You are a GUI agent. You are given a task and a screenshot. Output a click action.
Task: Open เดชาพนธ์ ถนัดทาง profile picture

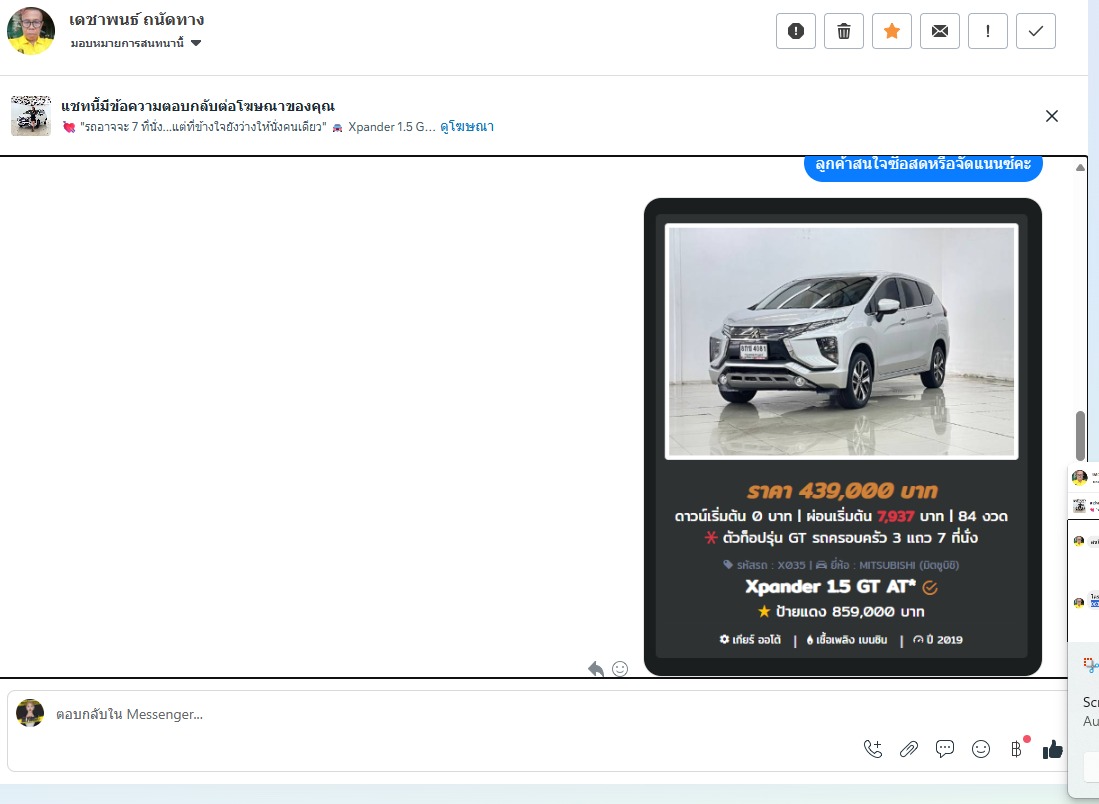pyautogui.click(x=31, y=31)
